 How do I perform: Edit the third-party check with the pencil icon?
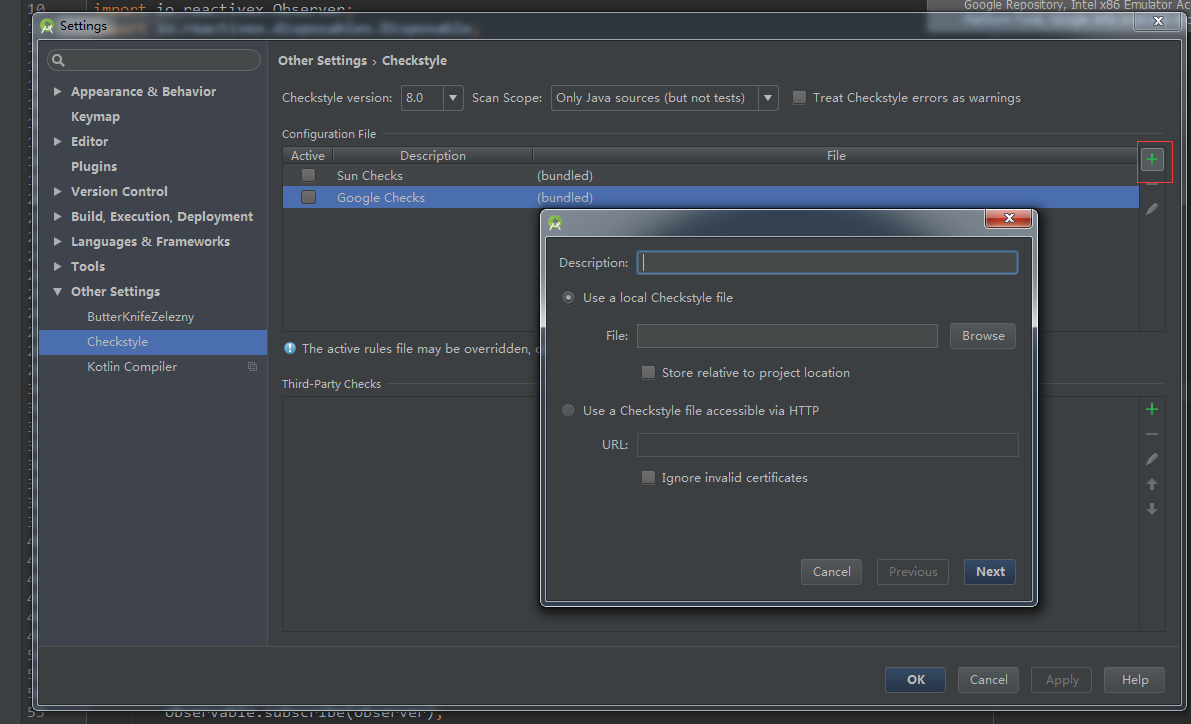(x=1152, y=460)
